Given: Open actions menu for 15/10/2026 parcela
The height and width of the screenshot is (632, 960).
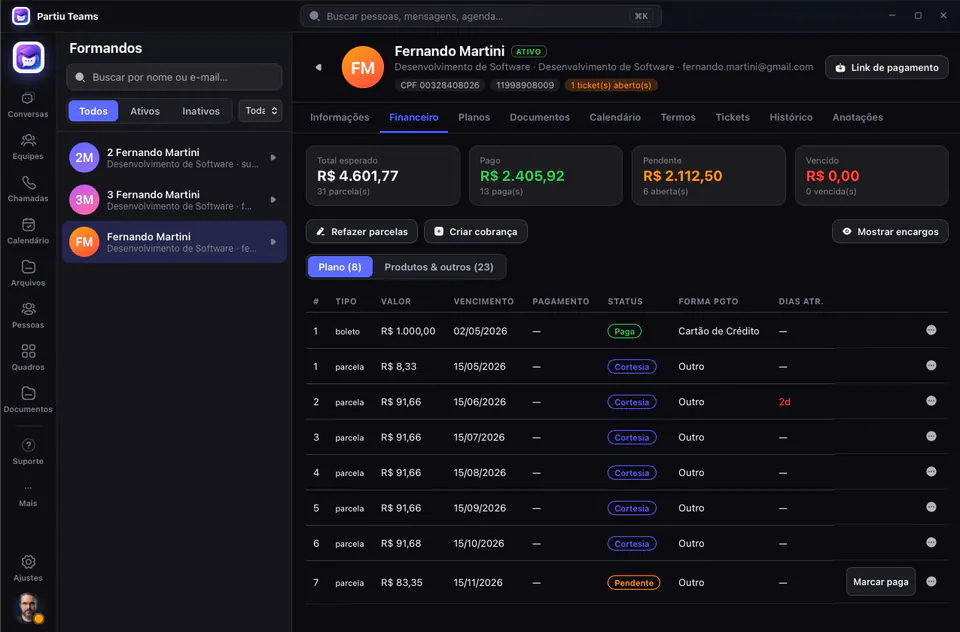Looking at the screenshot, I should coord(931,543).
